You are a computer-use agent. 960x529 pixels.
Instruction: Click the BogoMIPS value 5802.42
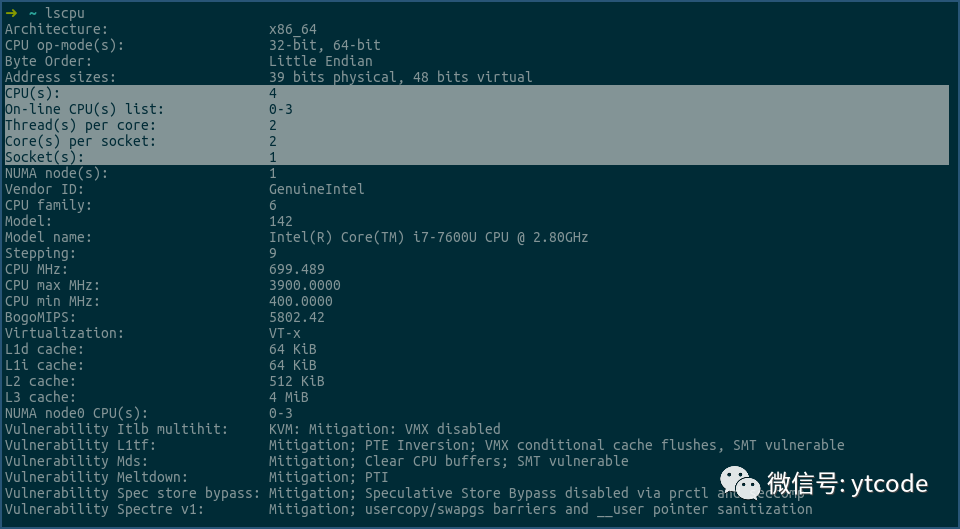(x=296, y=317)
